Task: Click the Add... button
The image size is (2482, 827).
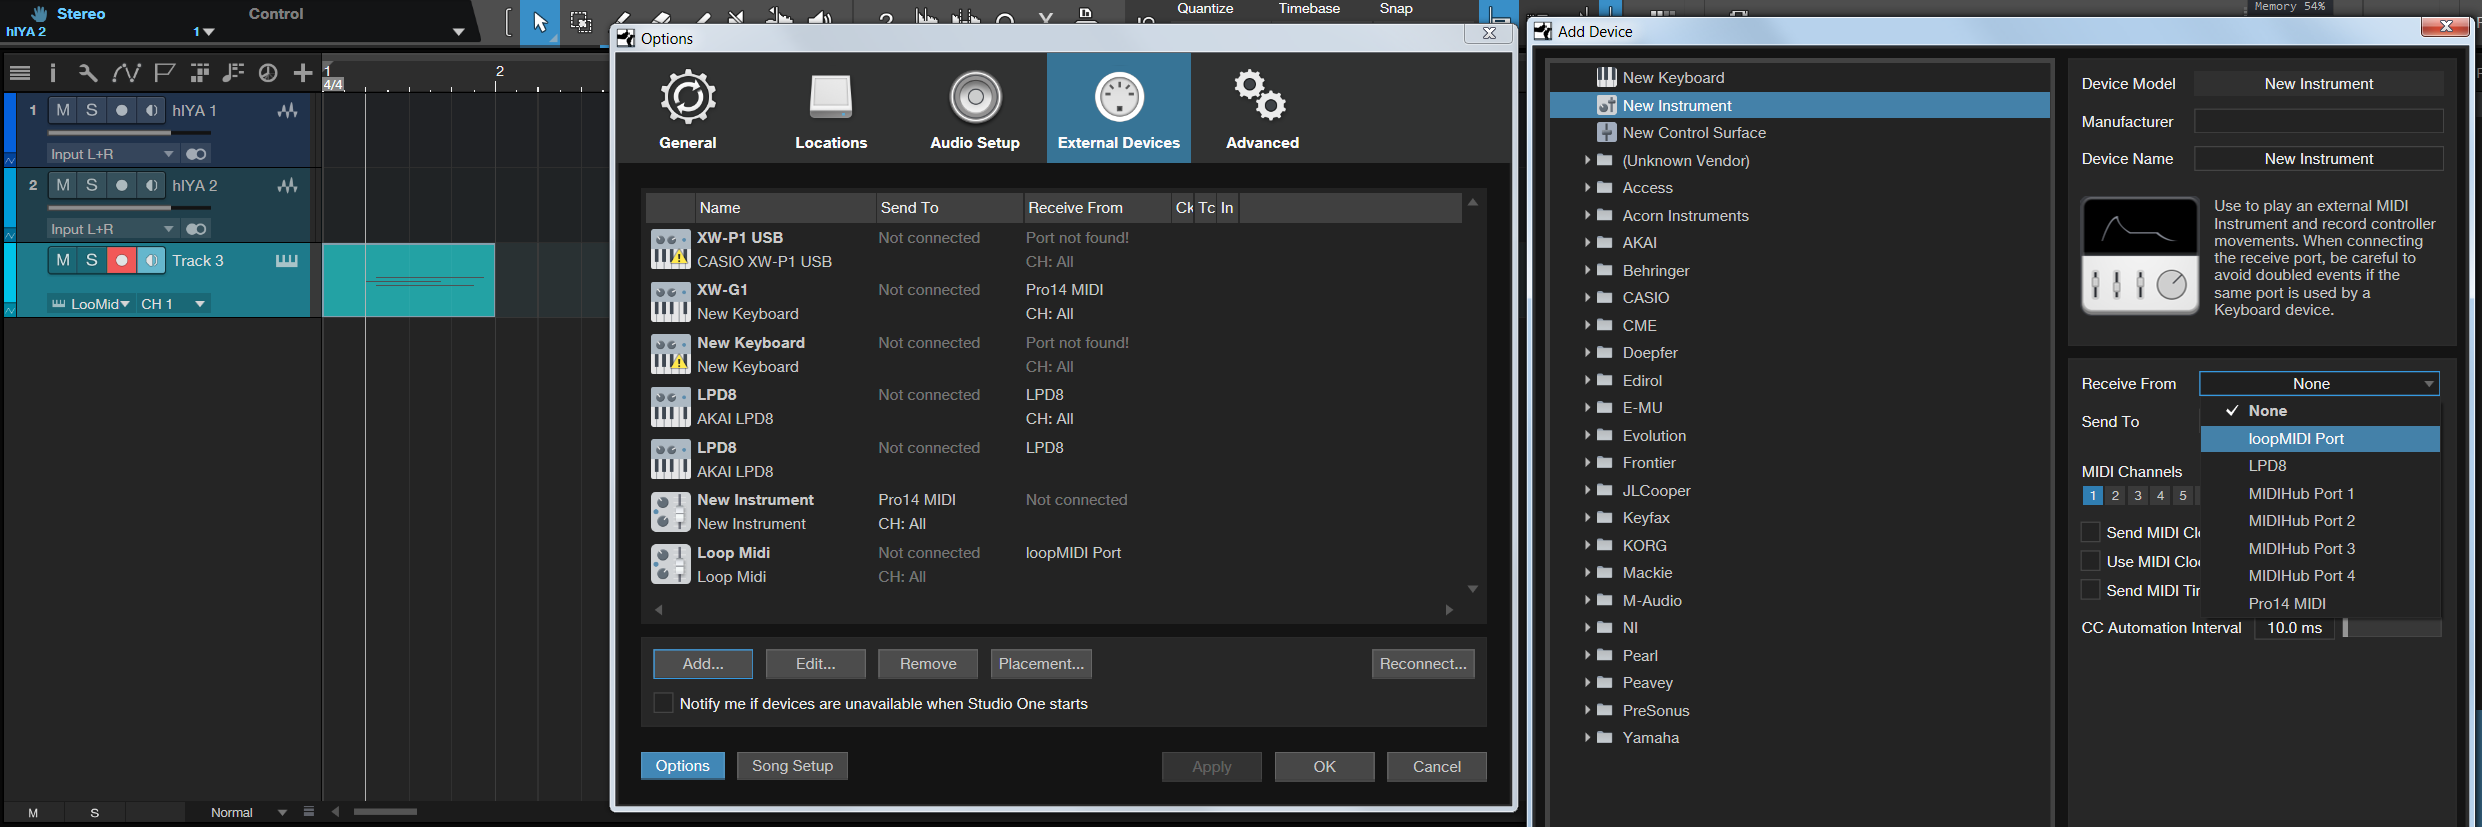Action: (x=703, y=664)
